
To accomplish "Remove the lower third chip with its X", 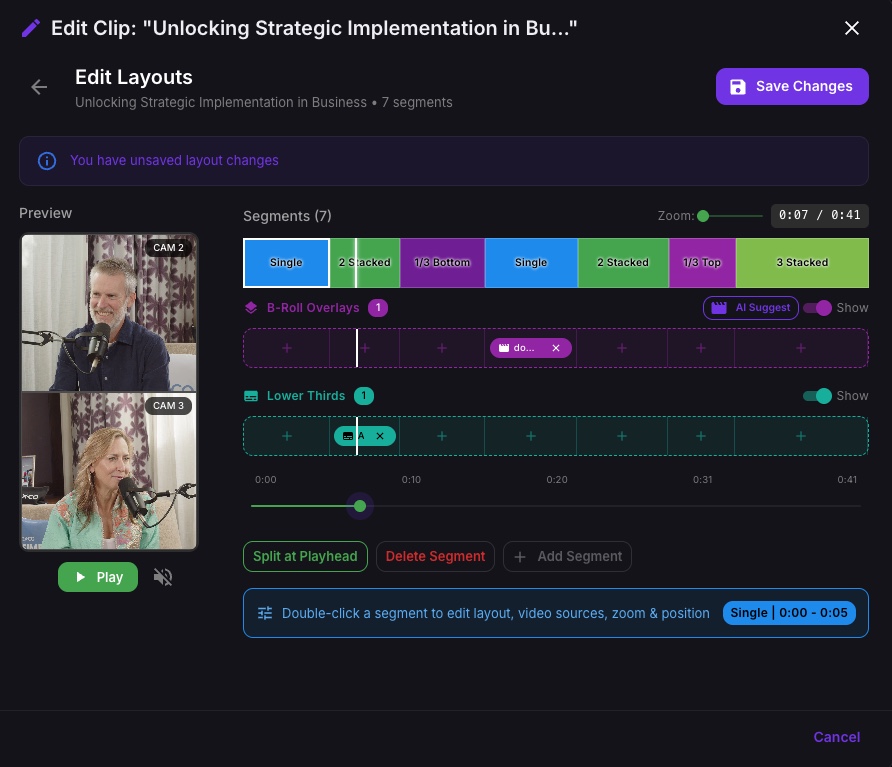I will point(380,436).
